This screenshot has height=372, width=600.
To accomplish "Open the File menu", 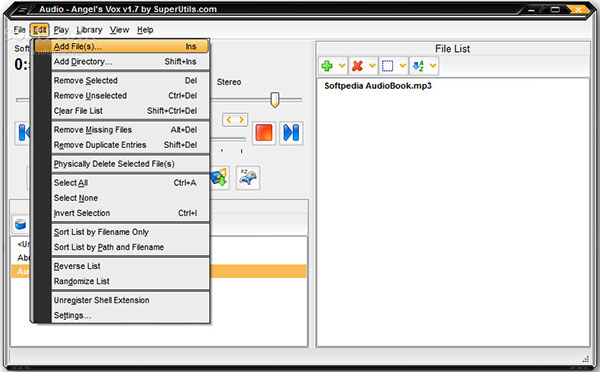I will coord(20,30).
